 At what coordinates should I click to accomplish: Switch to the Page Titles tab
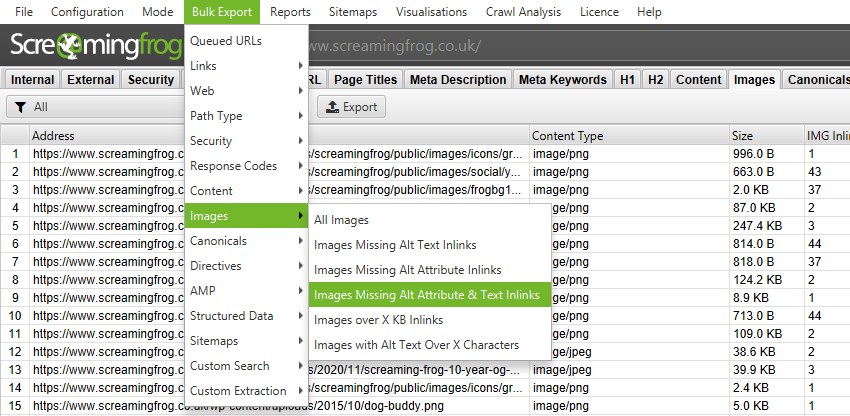[x=365, y=80]
